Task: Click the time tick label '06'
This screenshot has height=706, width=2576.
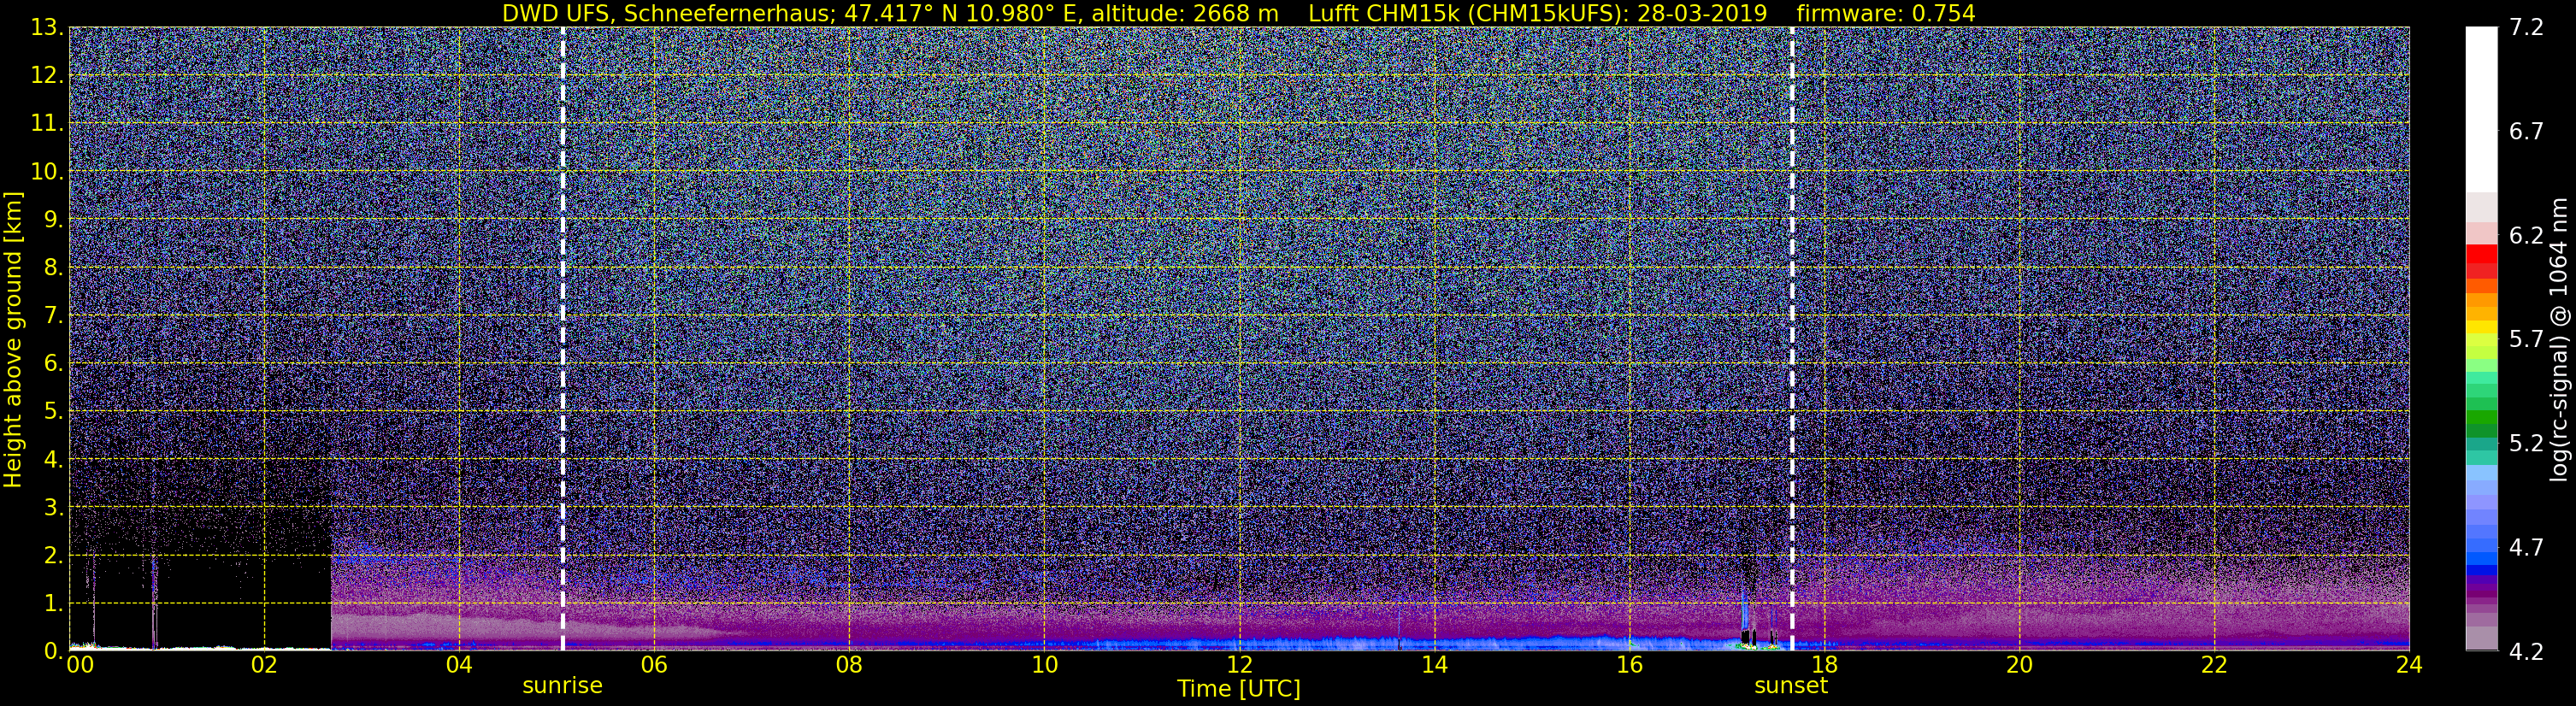Action: 654,665
